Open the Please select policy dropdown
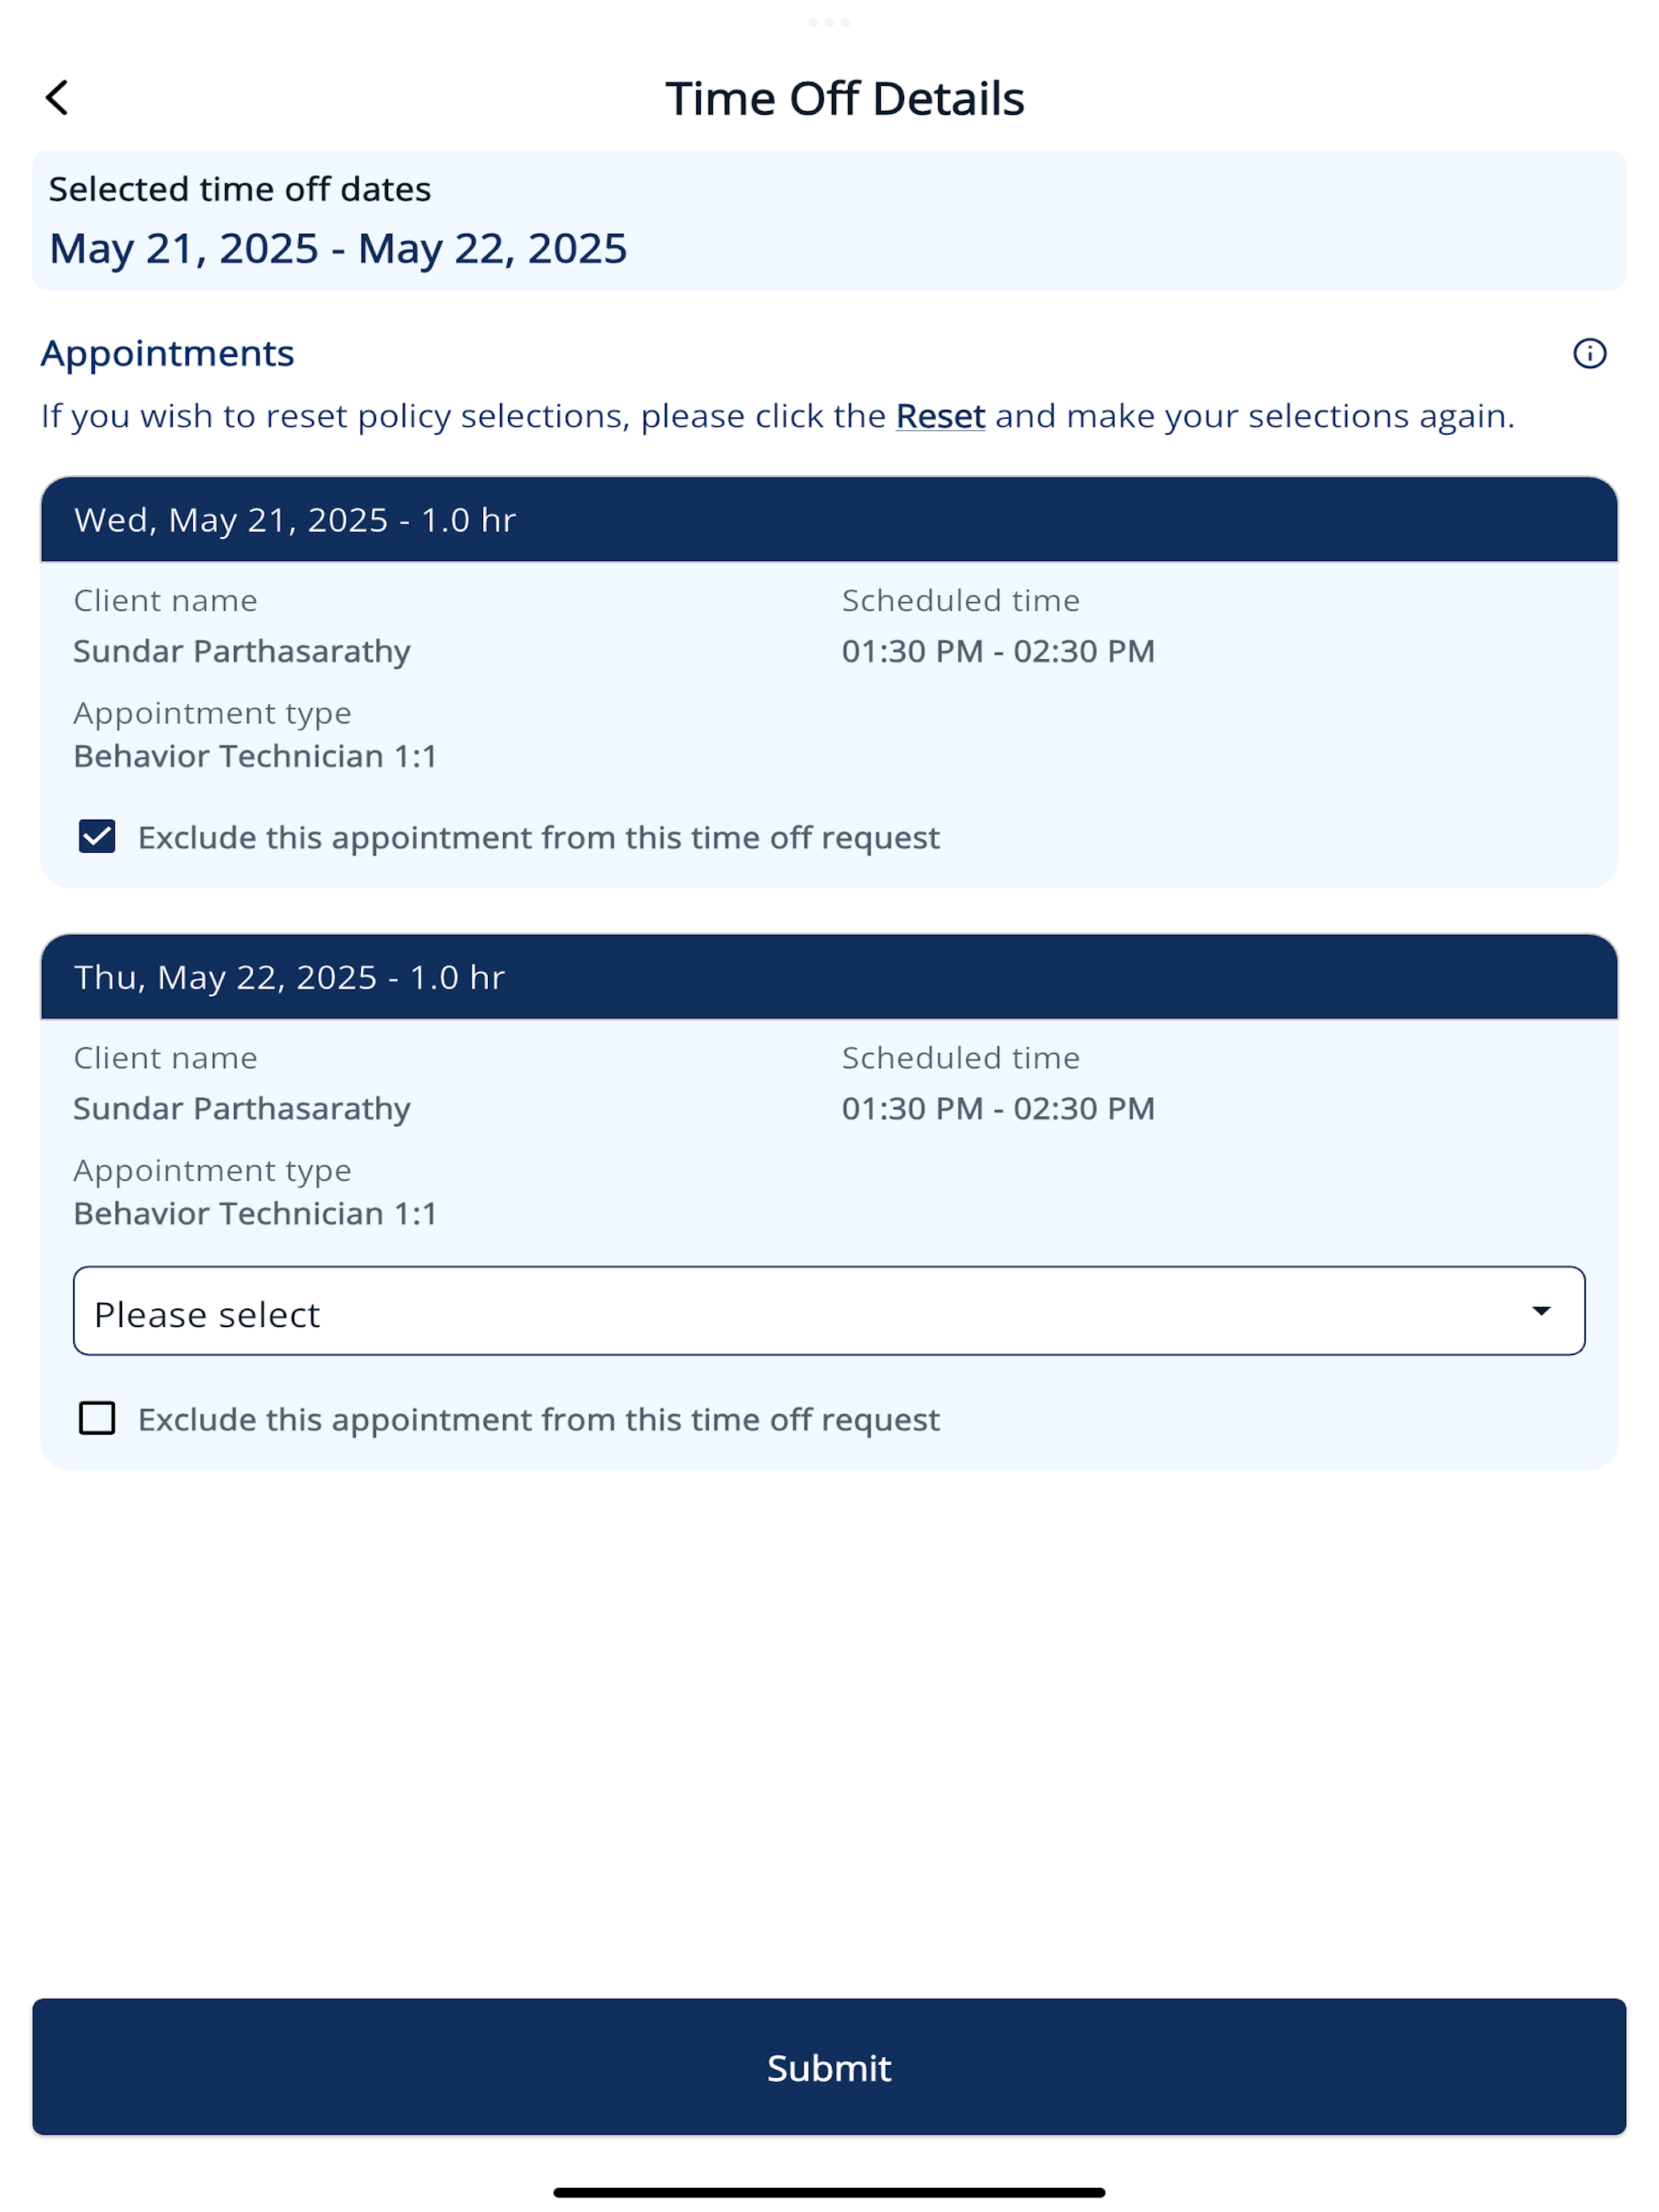The height and width of the screenshot is (2212, 1659). (x=829, y=1311)
